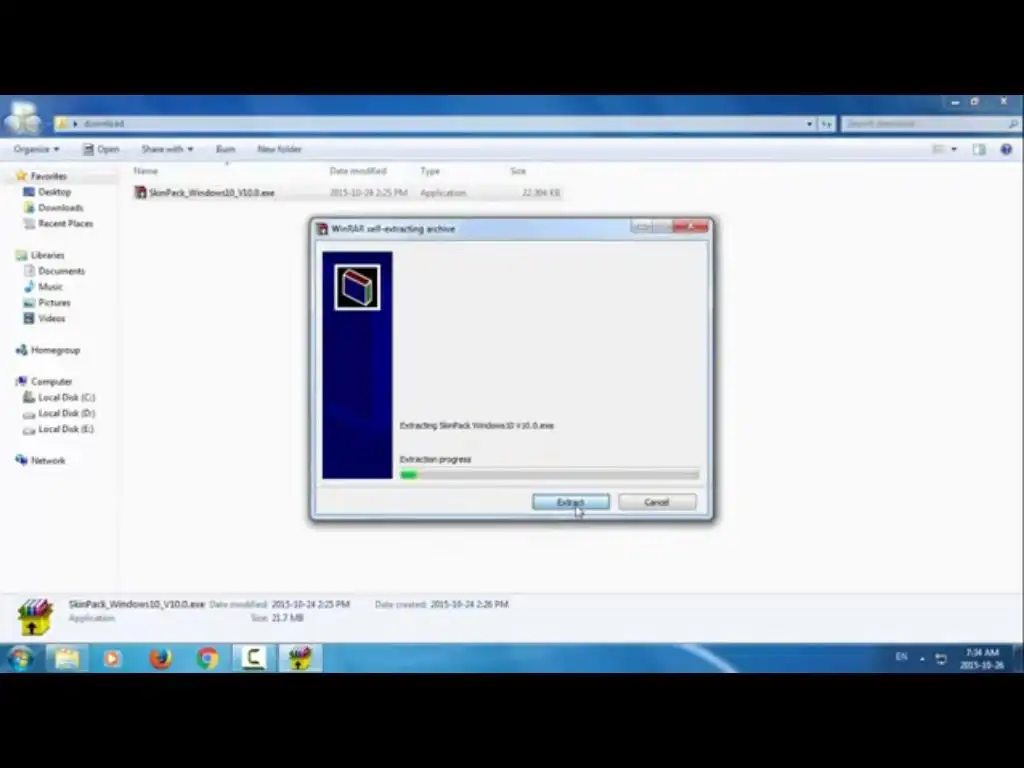Select SkinPack_Windows10_V10.0.exe file in list
The image size is (1024, 768).
(347, 193)
